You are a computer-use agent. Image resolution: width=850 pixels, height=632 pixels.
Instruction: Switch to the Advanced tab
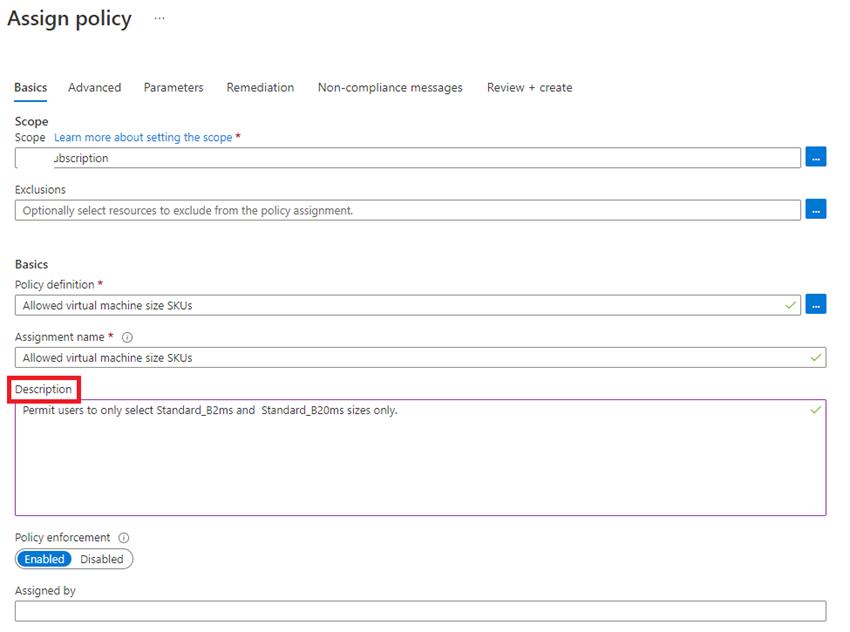pyautogui.click(x=94, y=87)
